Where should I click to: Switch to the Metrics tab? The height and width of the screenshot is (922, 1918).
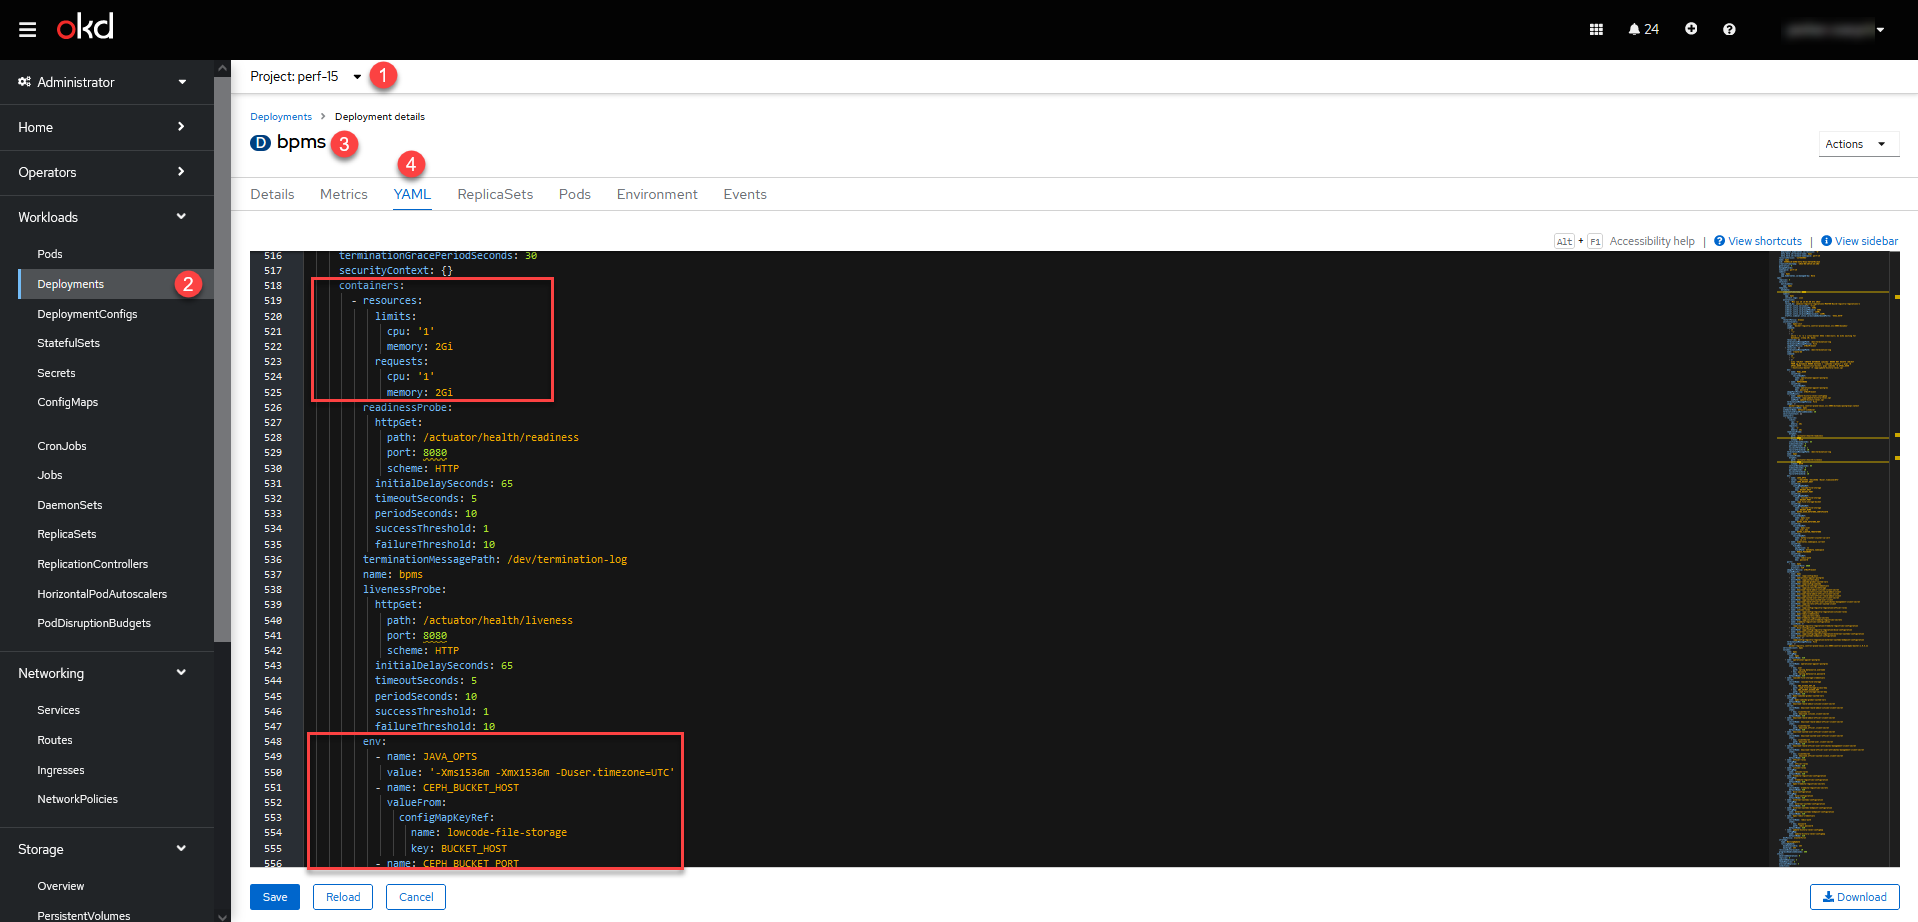(344, 194)
